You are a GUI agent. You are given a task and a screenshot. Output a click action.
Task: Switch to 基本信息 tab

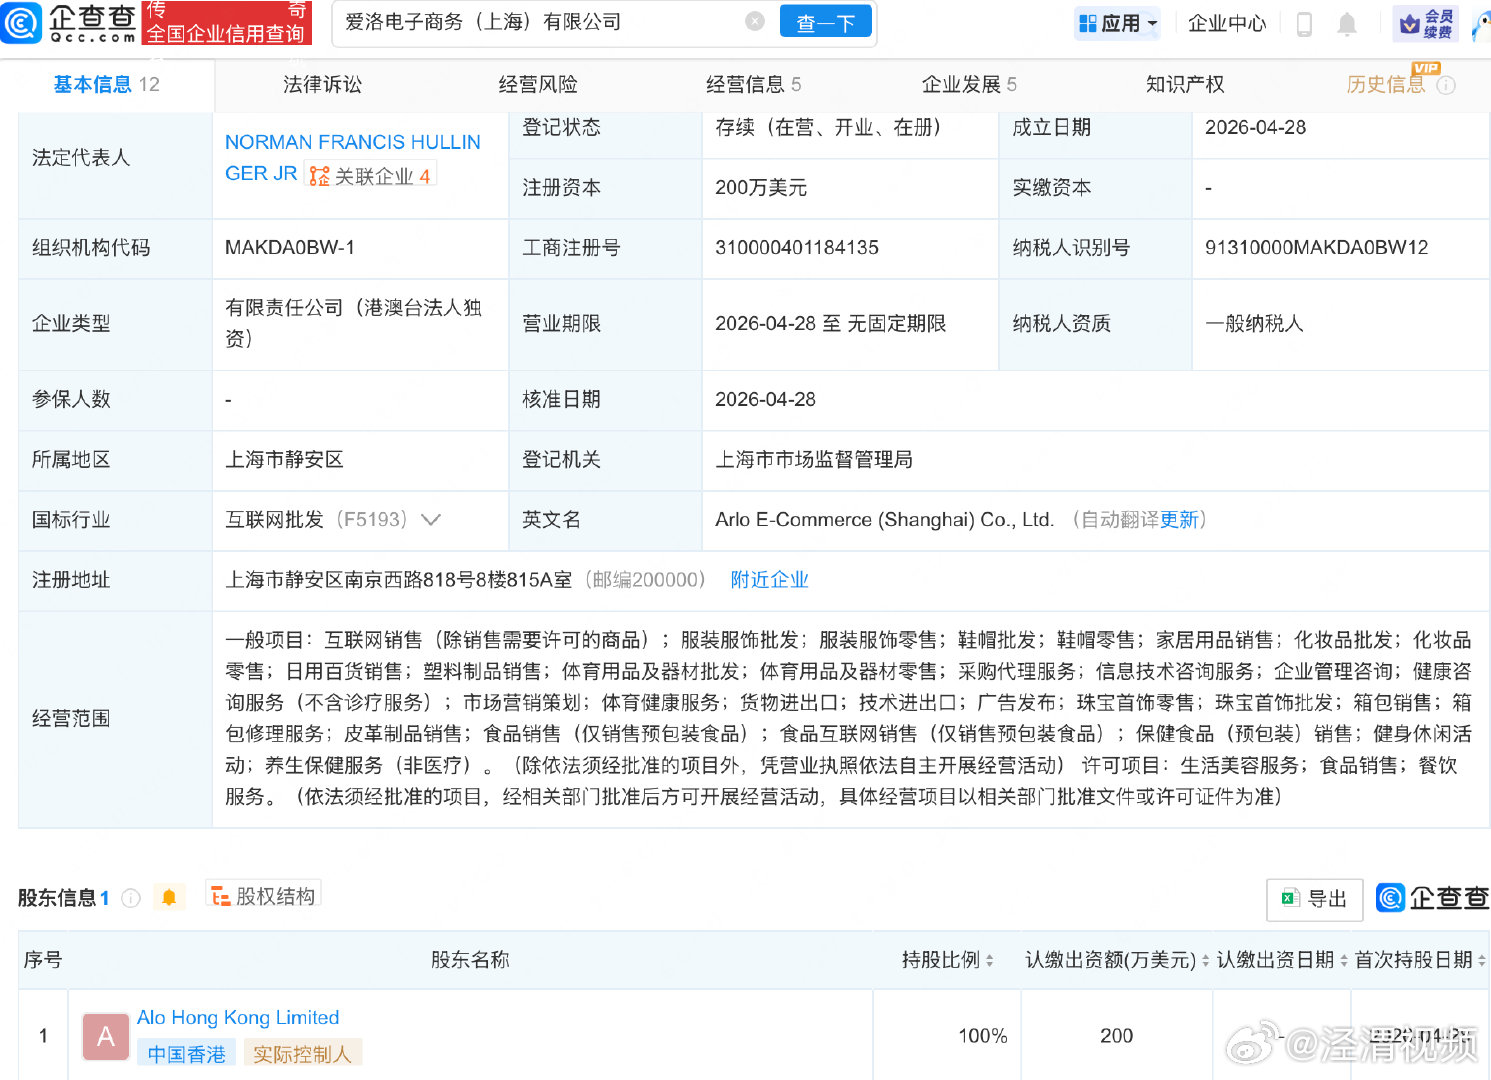tap(106, 85)
